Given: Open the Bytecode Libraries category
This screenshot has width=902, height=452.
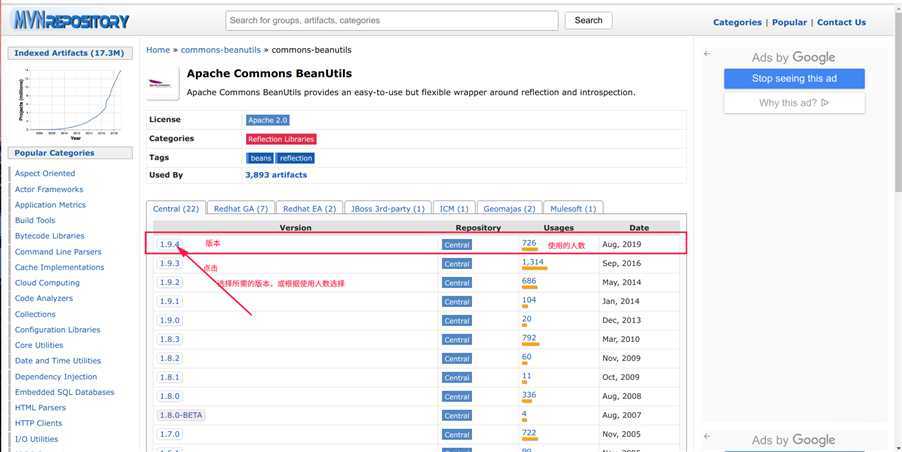Looking at the screenshot, I should tap(49, 236).
